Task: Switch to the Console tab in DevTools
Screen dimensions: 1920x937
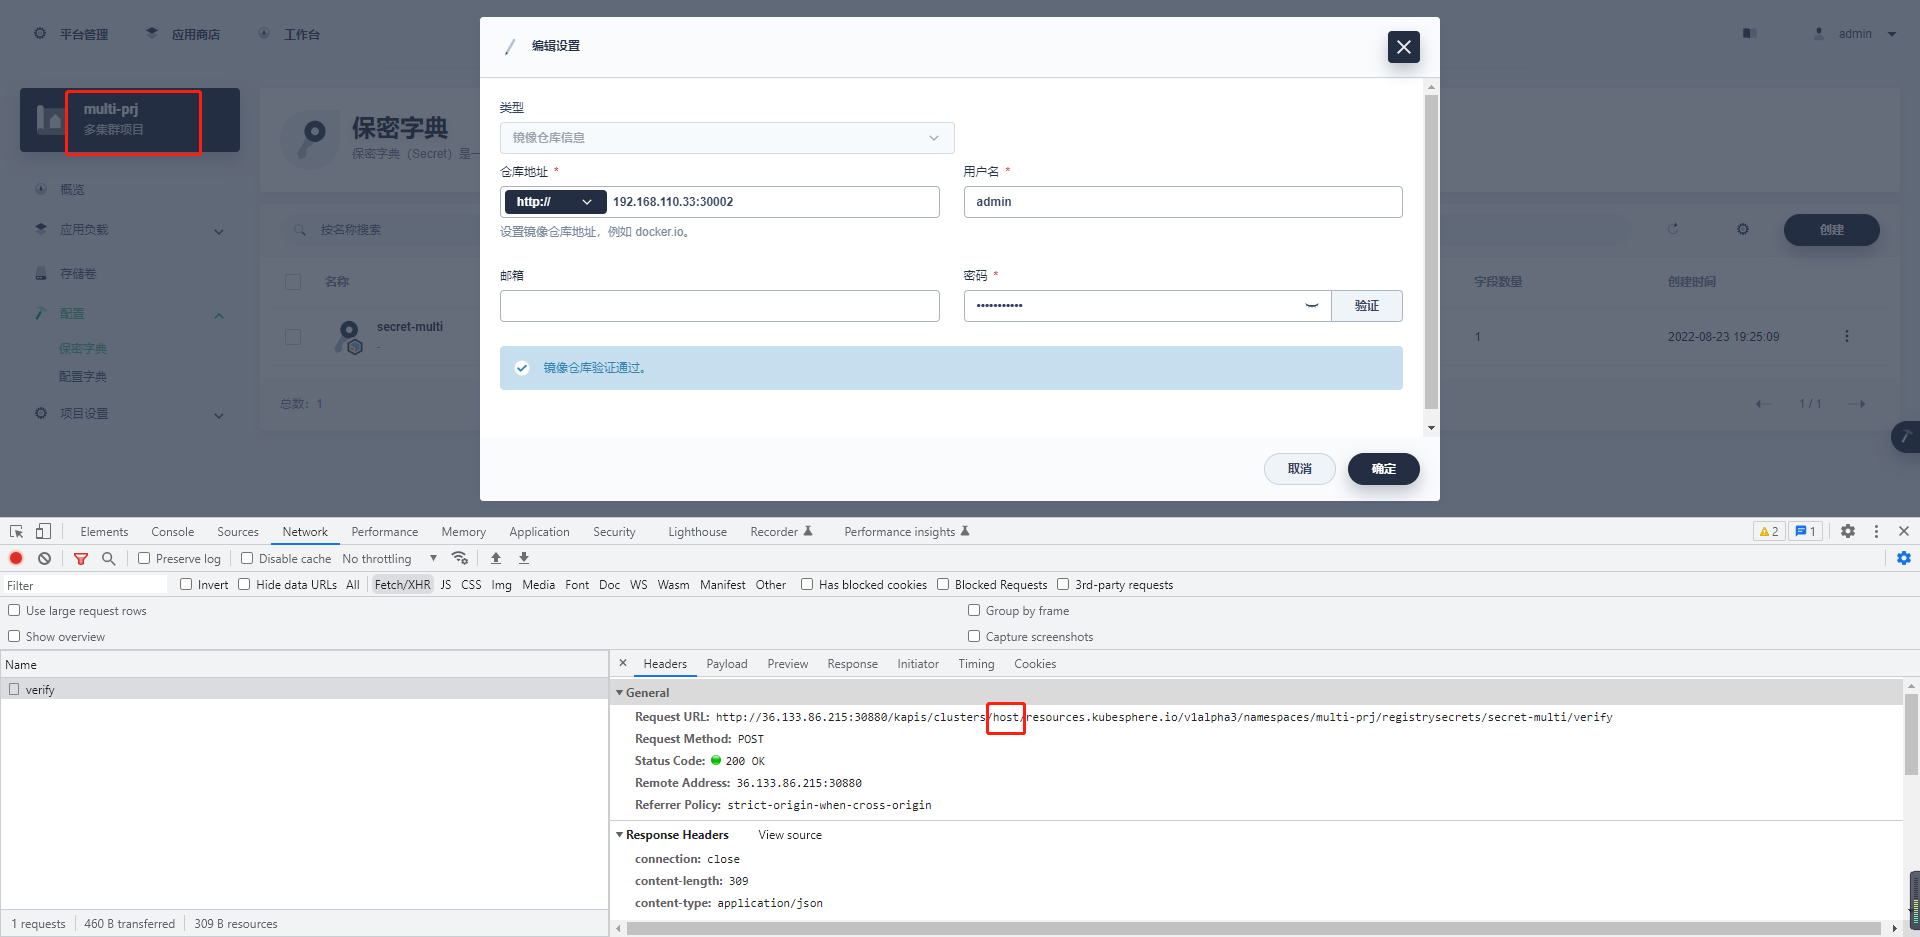Action: (x=172, y=531)
